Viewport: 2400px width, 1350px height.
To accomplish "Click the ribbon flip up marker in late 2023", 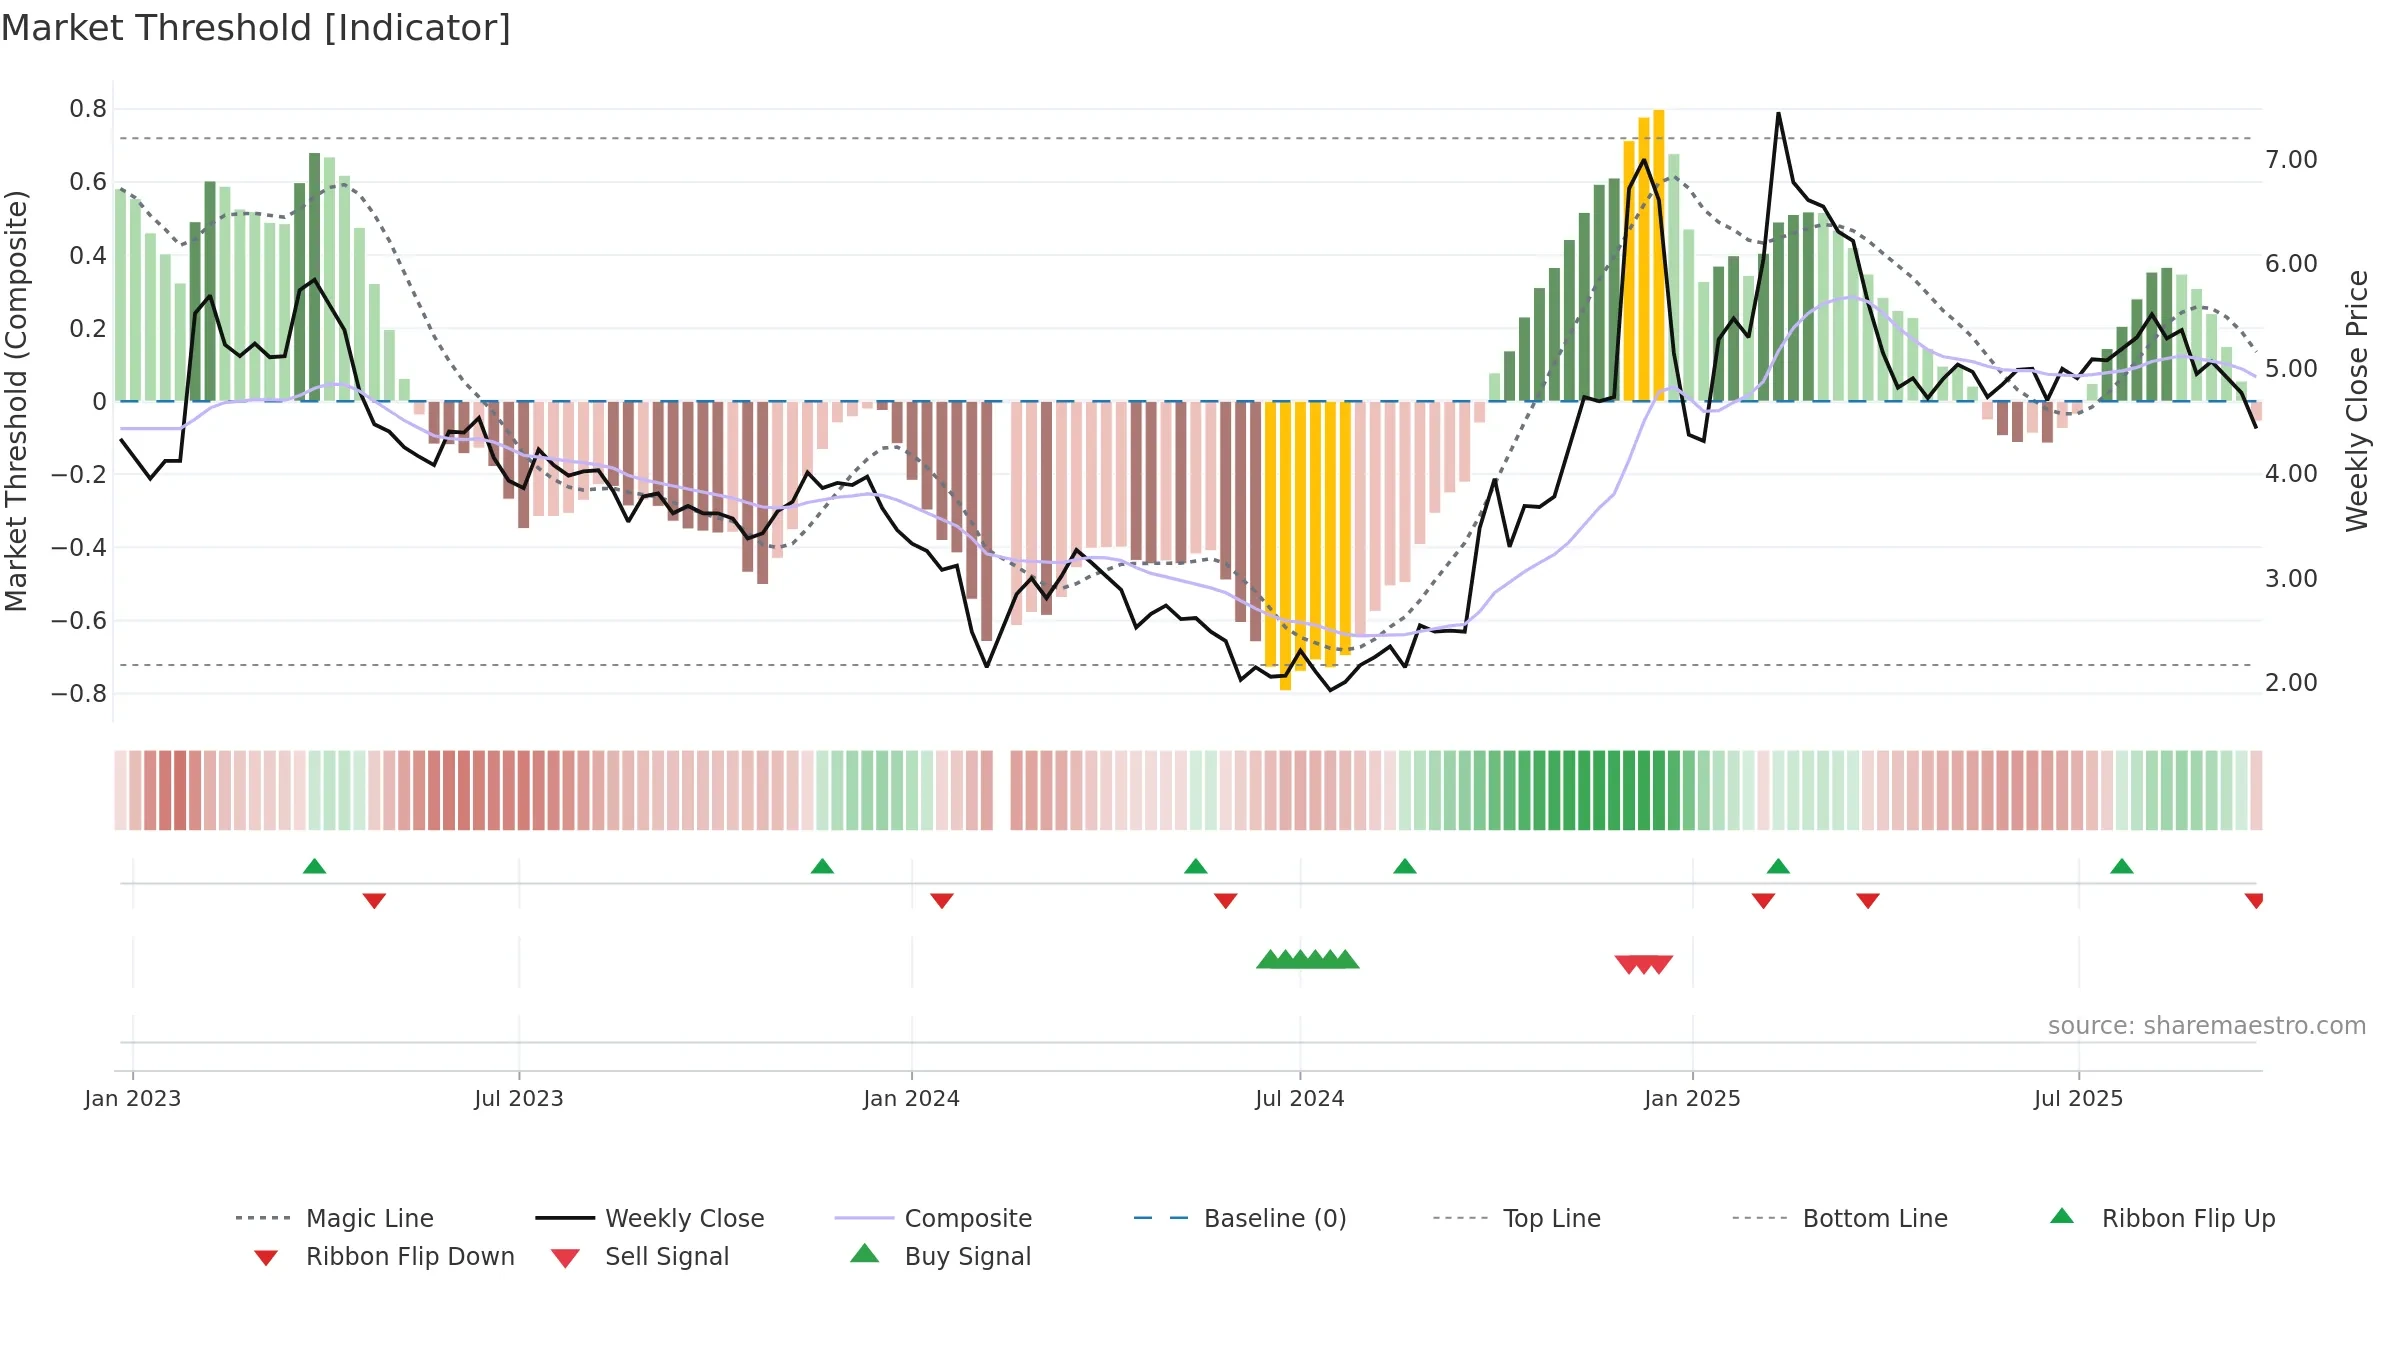I will 822,866.
